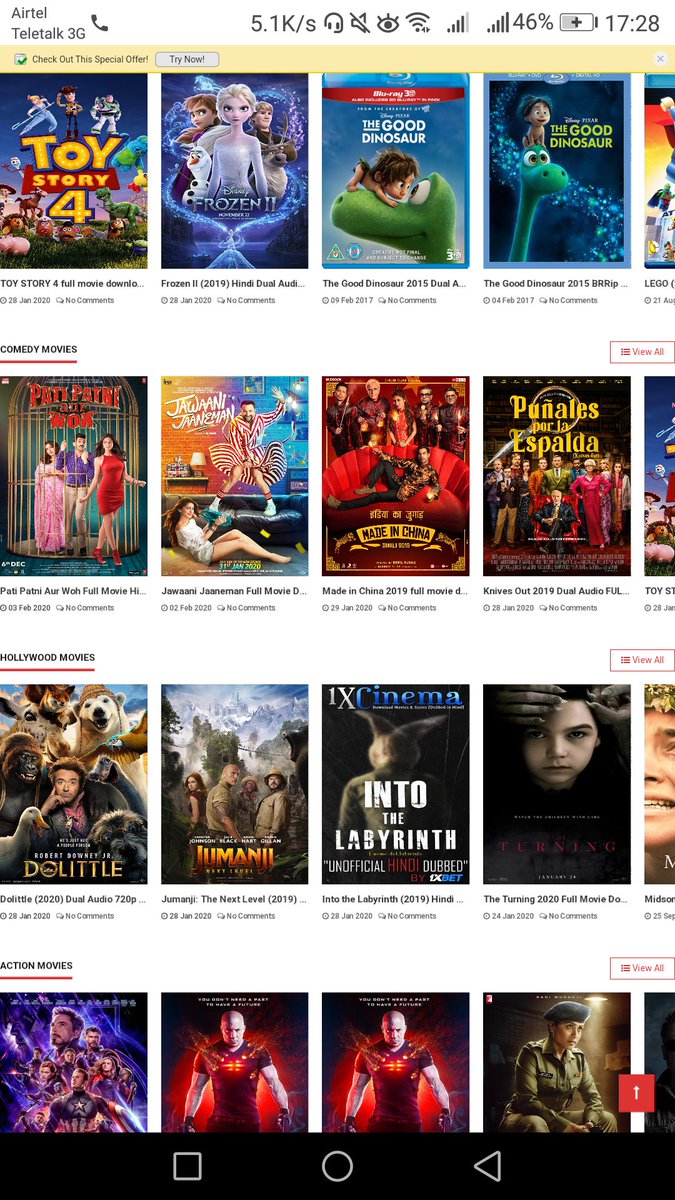The height and width of the screenshot is (1200, 675).
Task: Tap the shield icon in the offer banner
Action: pyautogui.click(x=20, y=59)
